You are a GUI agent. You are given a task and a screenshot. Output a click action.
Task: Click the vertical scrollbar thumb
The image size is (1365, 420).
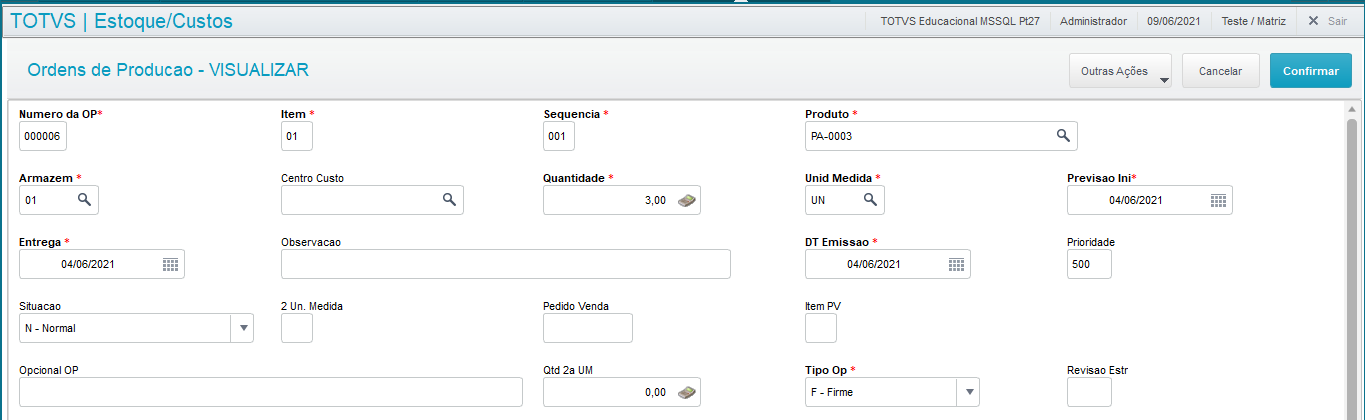[1352, 270]
